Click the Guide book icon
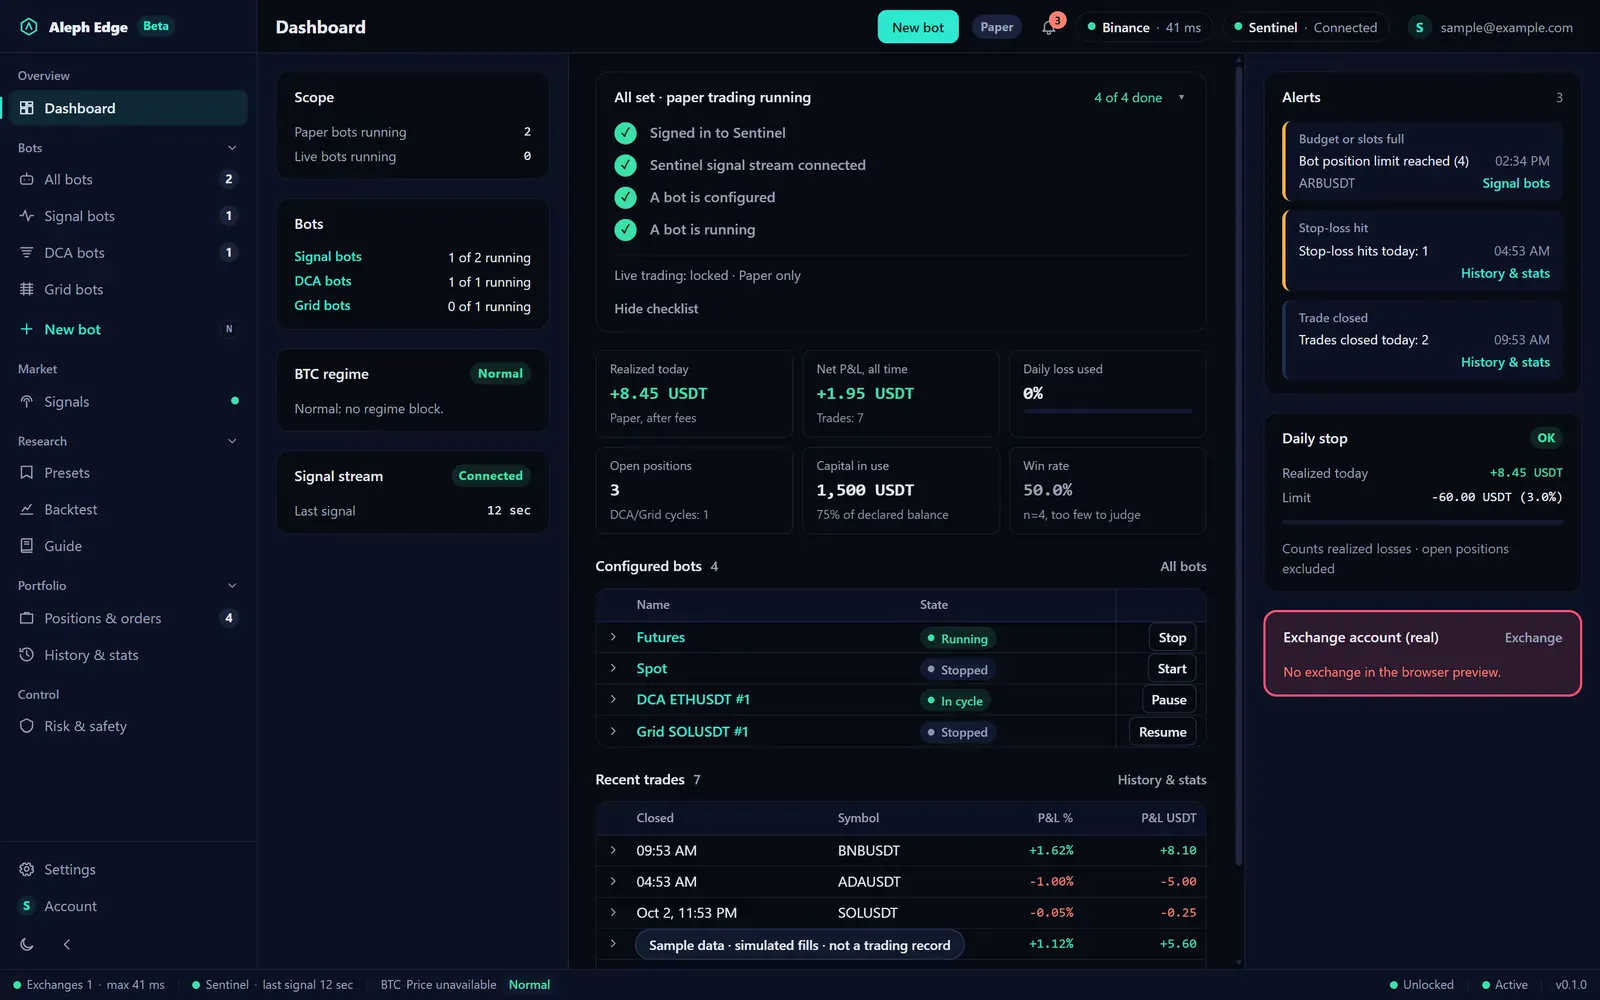Viewport: 1600px width, 1000px height. tap(27, 546)
